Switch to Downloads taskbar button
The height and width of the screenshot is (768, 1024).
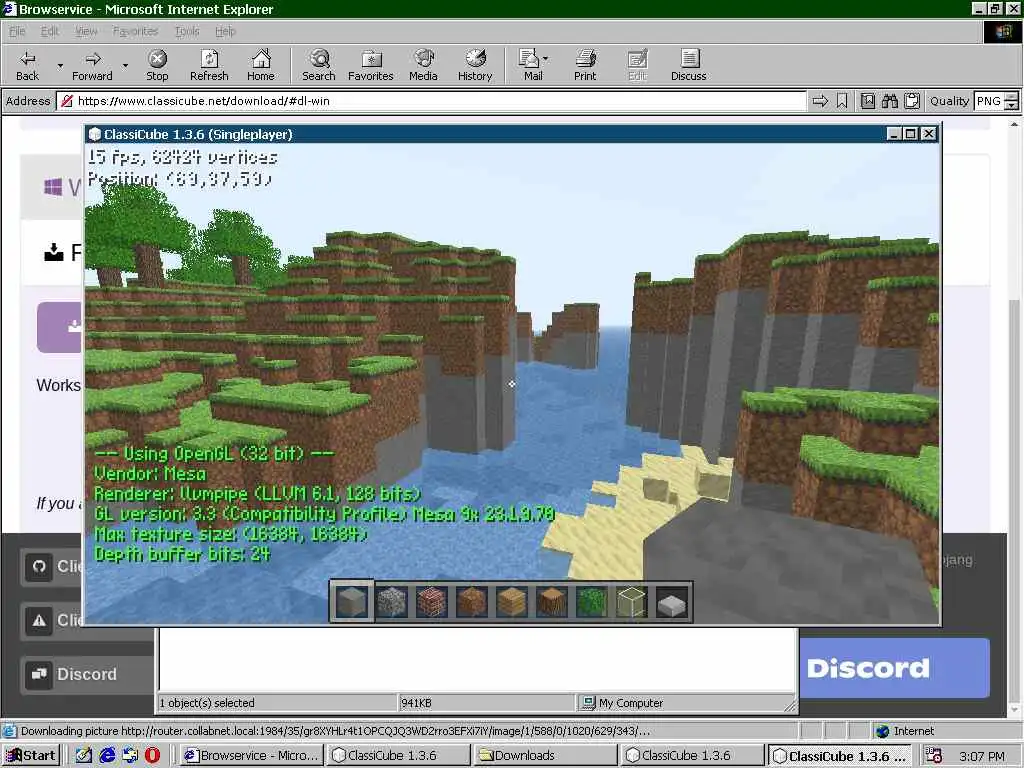pos(544,755)
